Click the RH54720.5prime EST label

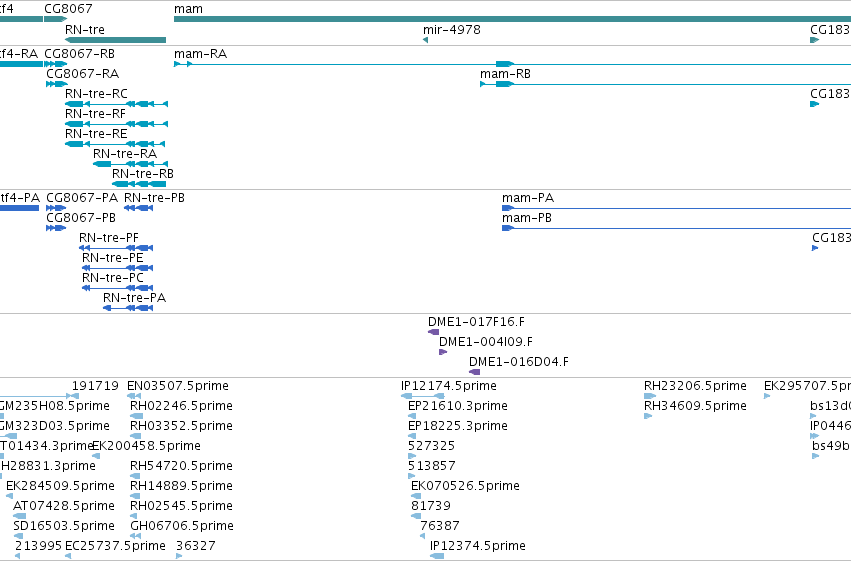(181, 466)
